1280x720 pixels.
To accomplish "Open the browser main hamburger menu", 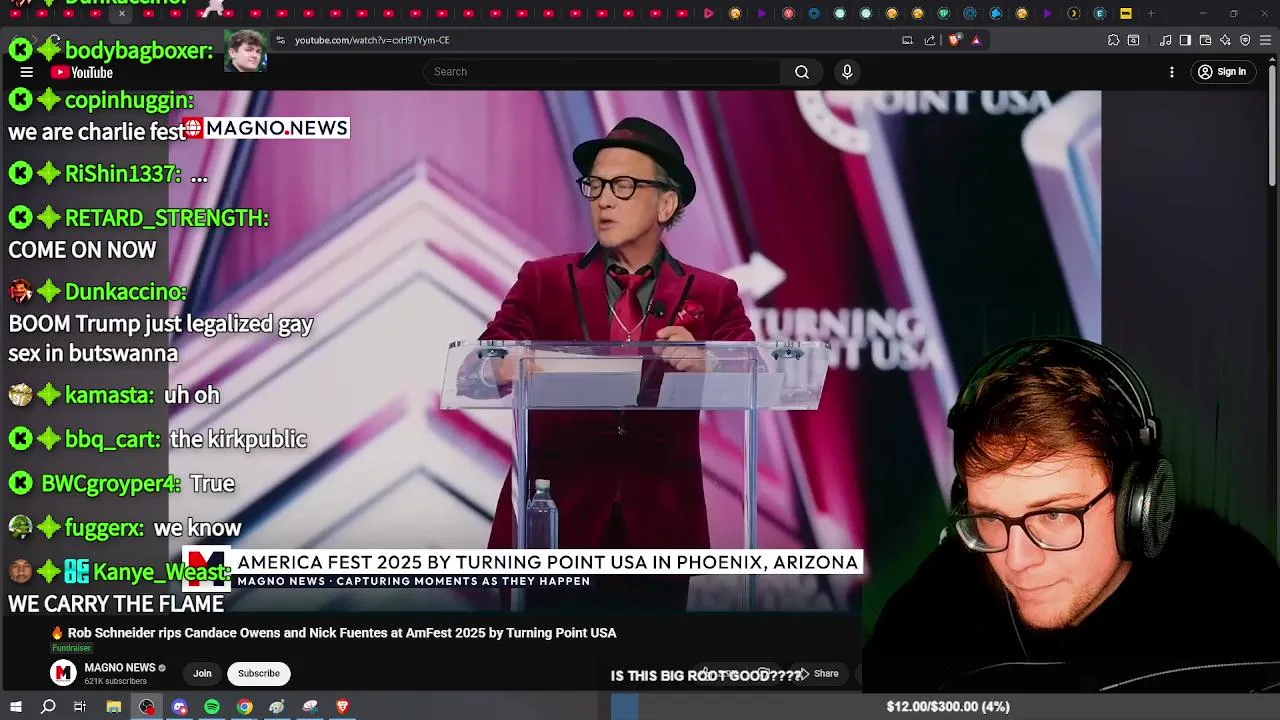I will 1265,40.
